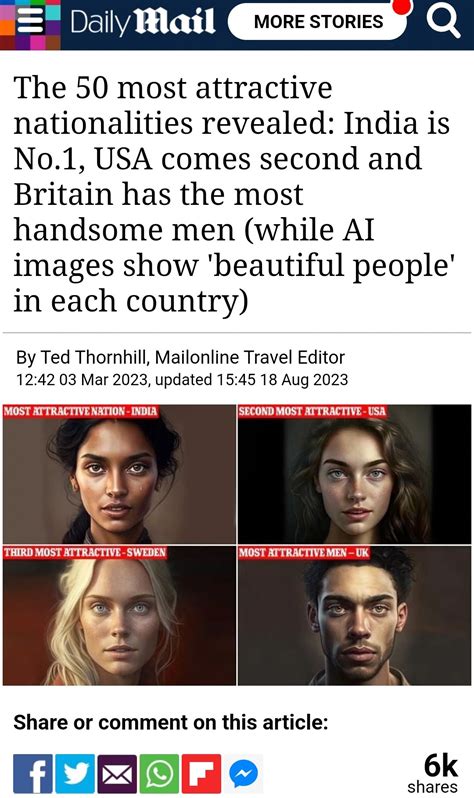This screenshot has width=474, height=798.
Task: Share article on Twitter
Action: pos(75,774)
